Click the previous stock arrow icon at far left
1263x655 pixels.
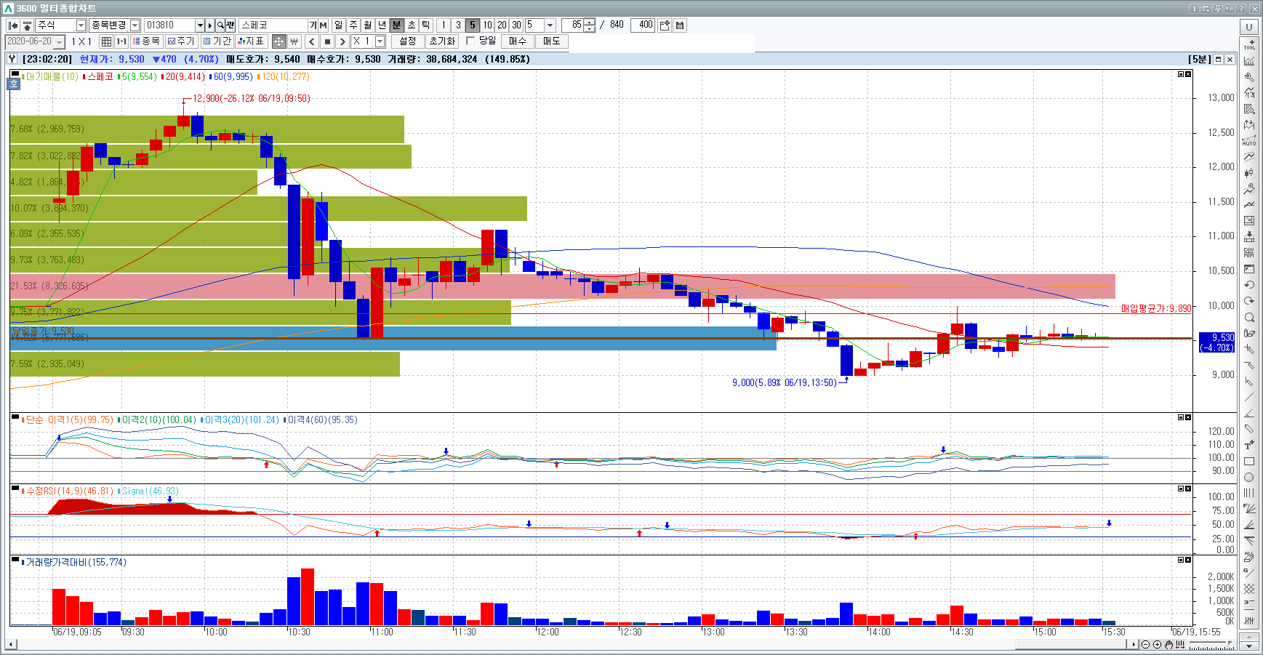[13, 25]
